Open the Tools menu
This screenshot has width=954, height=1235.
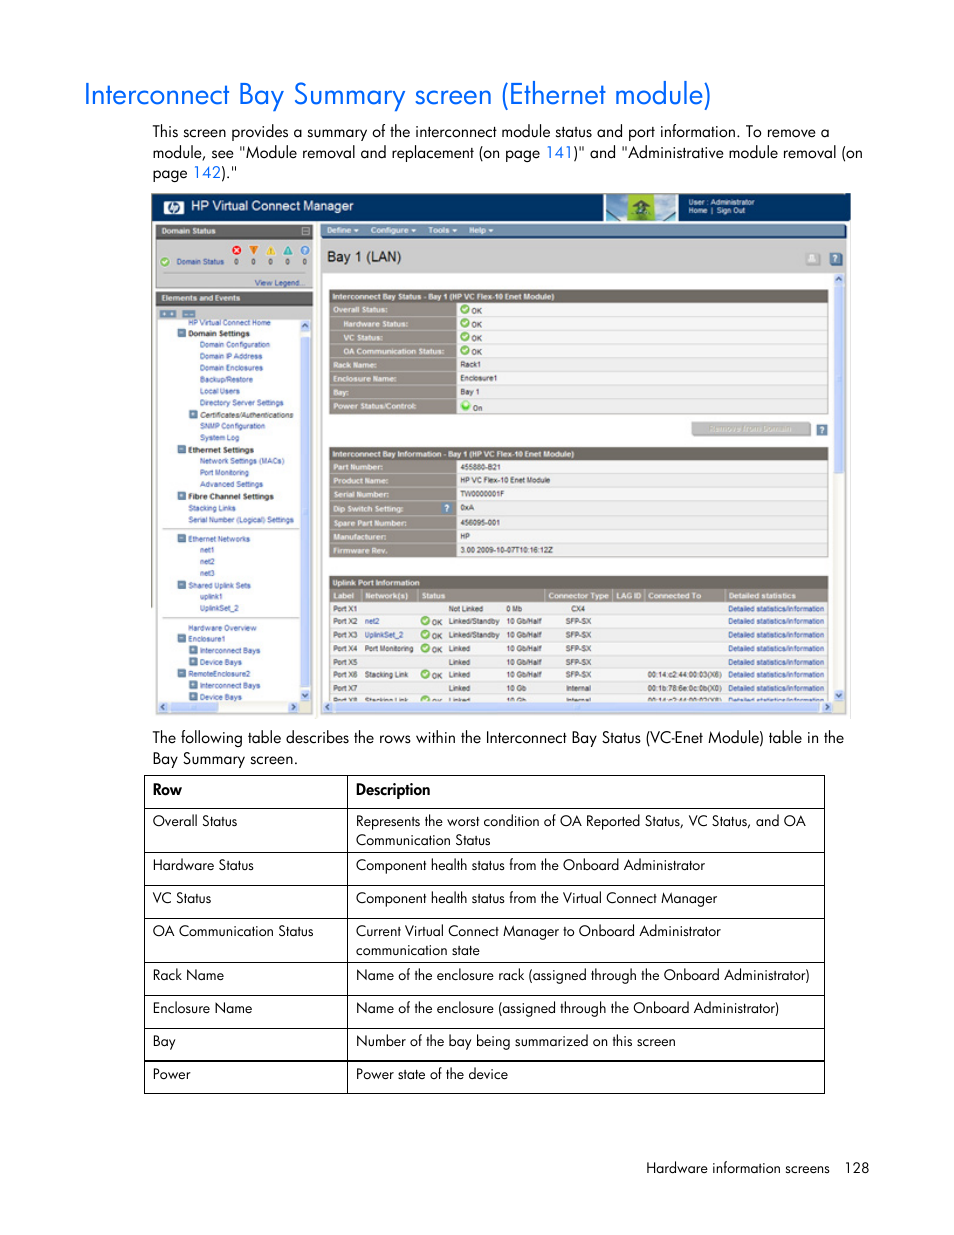coord(442,230)
